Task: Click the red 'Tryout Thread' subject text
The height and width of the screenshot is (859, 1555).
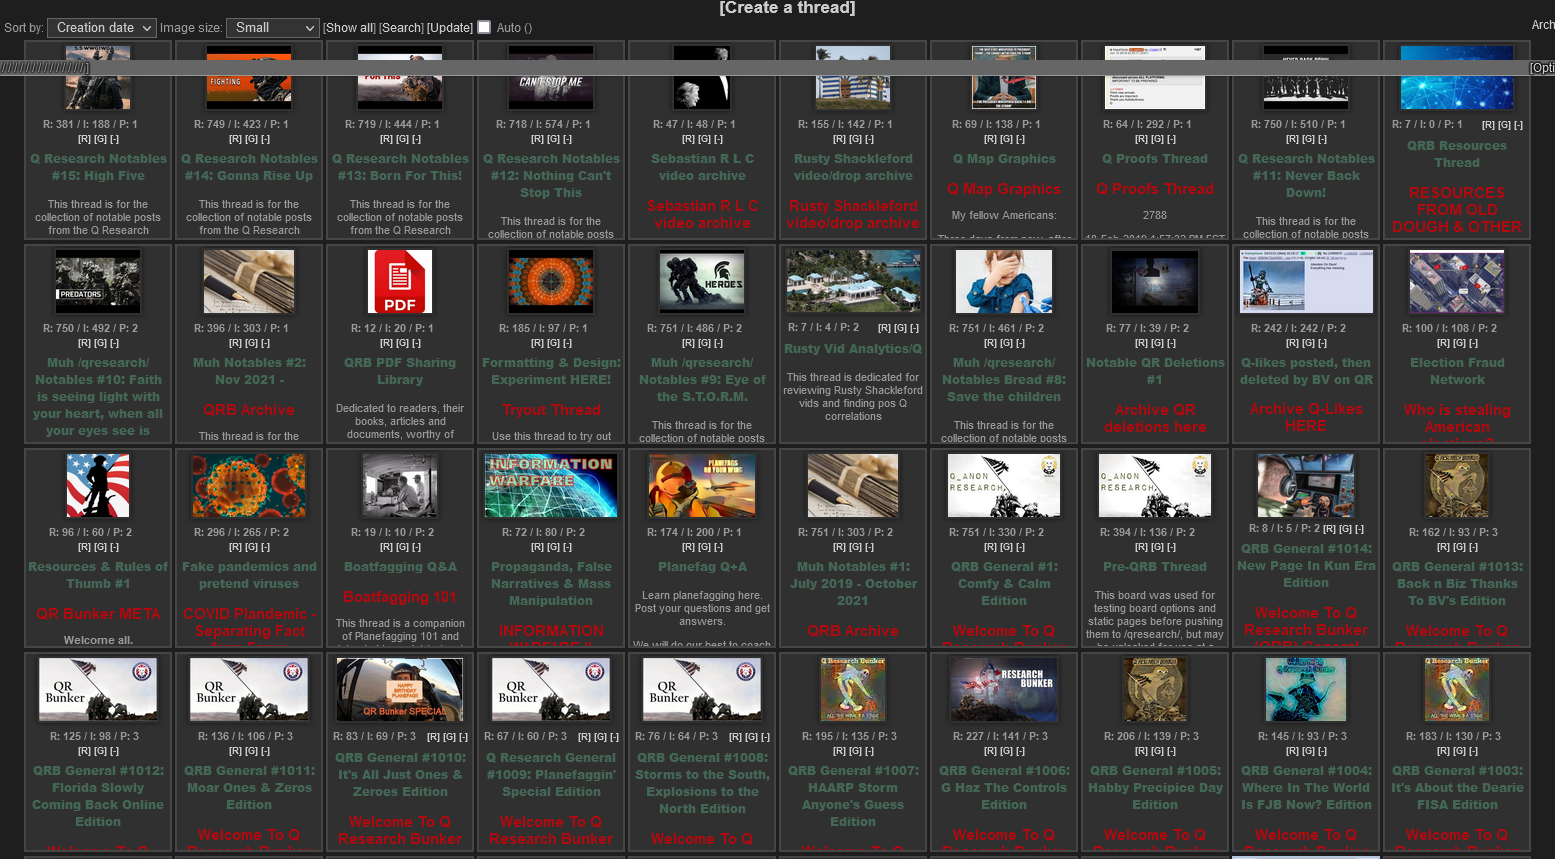Action: [551, 410]
